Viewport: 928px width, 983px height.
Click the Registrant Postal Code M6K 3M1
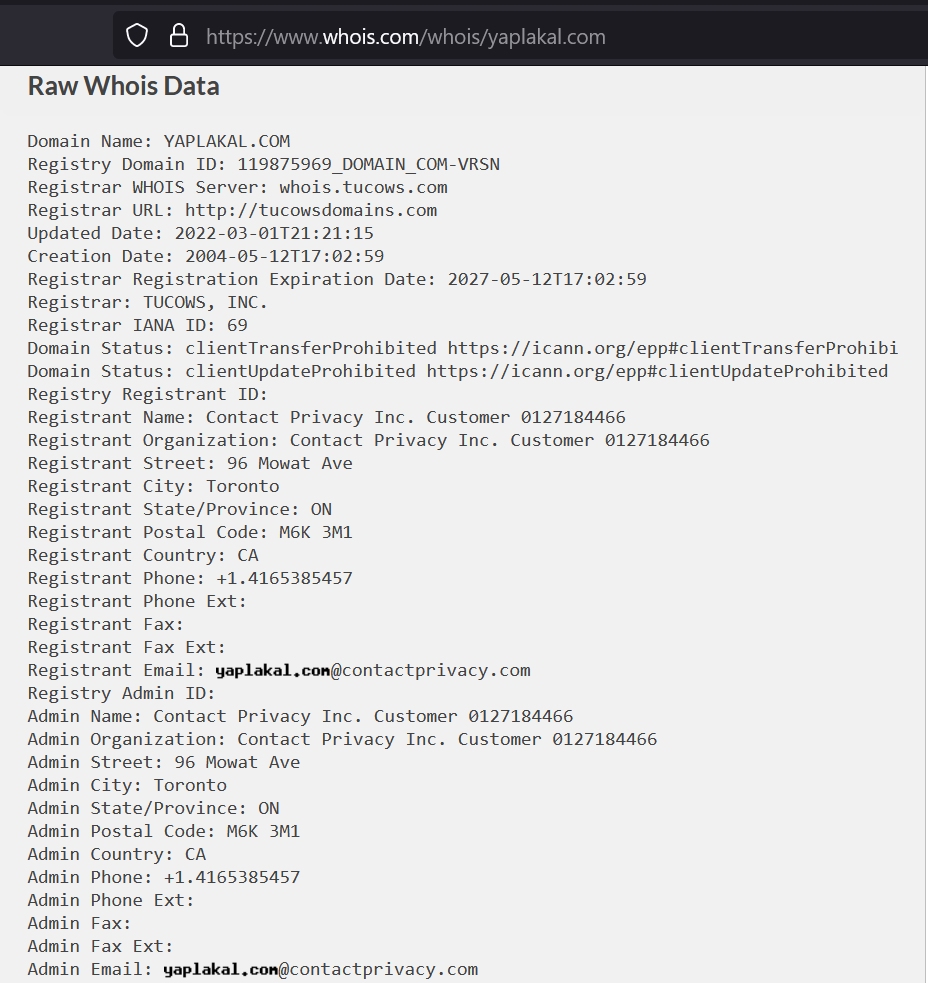point(316,532)
